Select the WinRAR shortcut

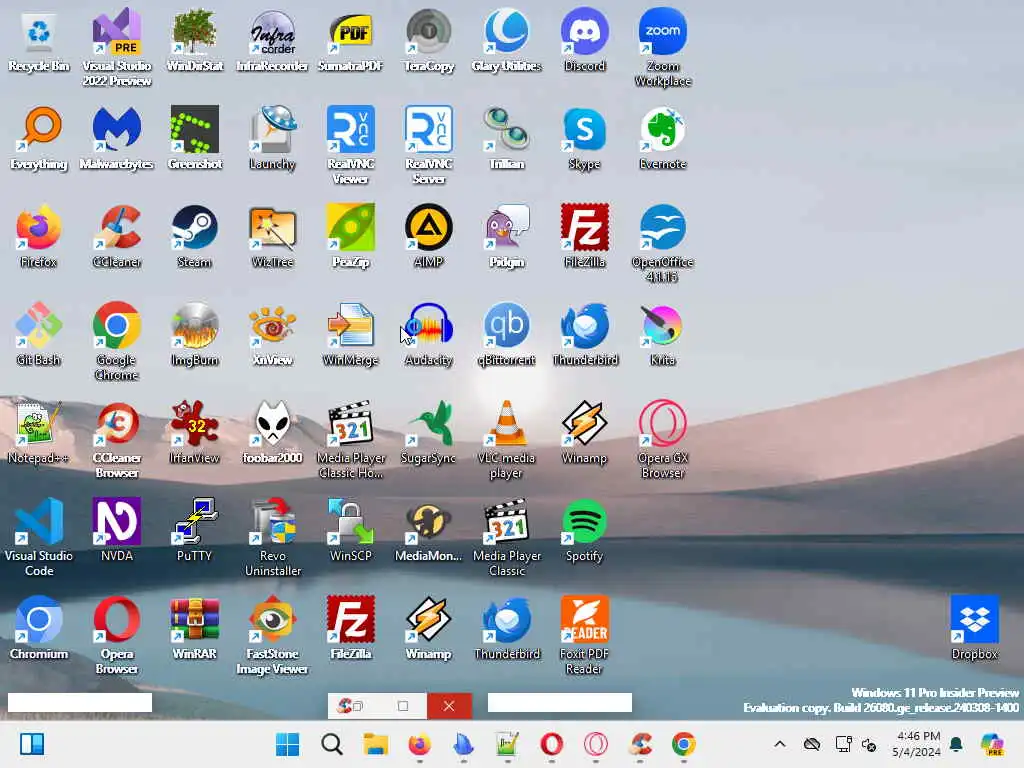pyautogui.click(x=195, y=628)
